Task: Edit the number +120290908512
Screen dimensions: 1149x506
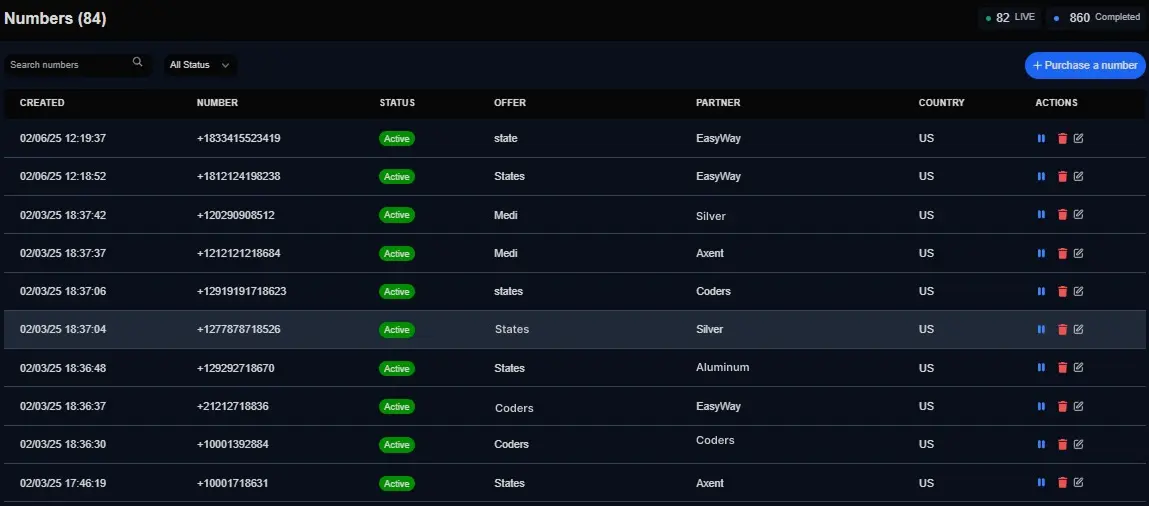Action: 1078,215
